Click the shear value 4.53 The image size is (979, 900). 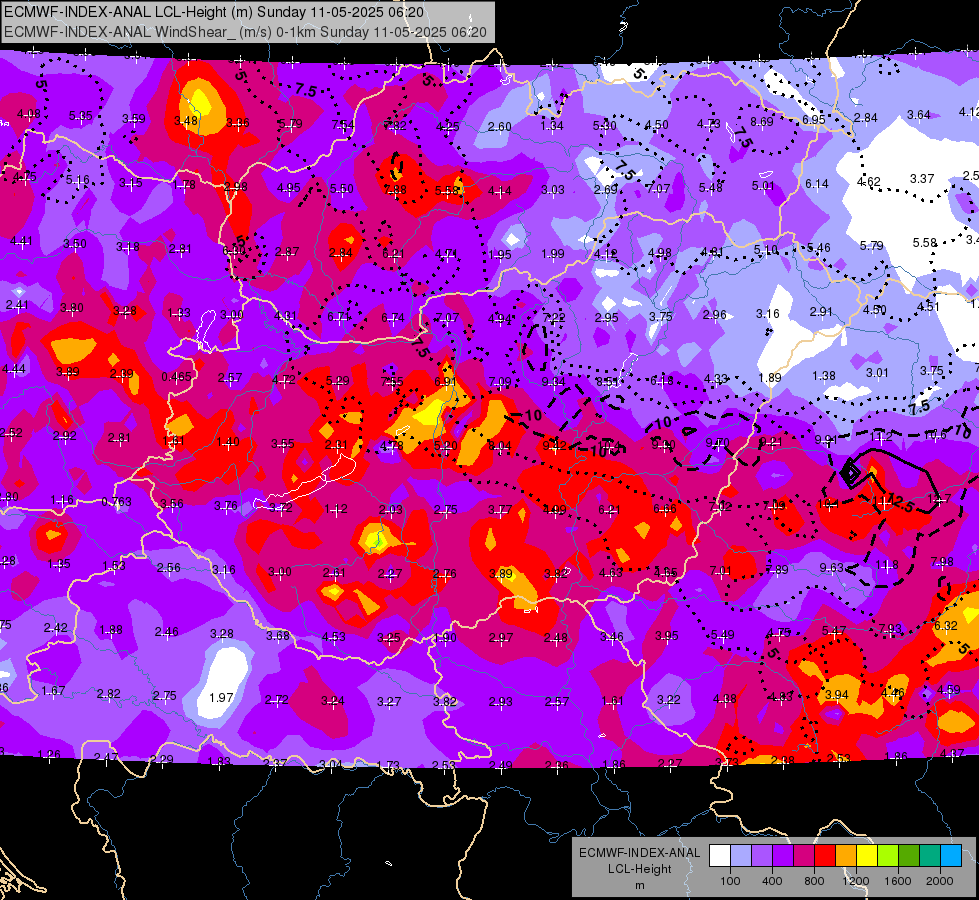point(333,636)
